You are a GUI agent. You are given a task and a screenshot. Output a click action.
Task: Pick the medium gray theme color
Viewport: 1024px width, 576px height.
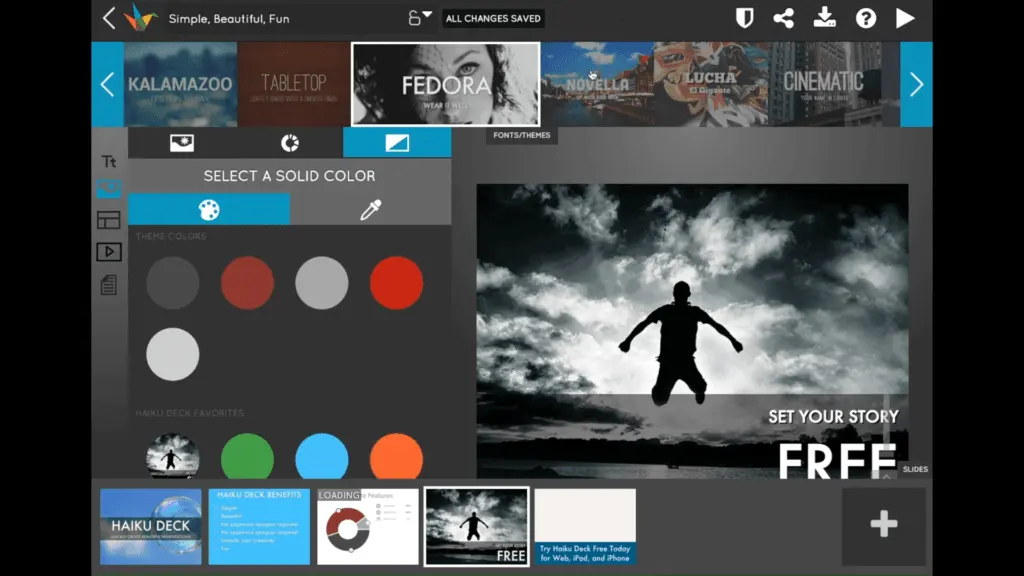tap(322, 283)
